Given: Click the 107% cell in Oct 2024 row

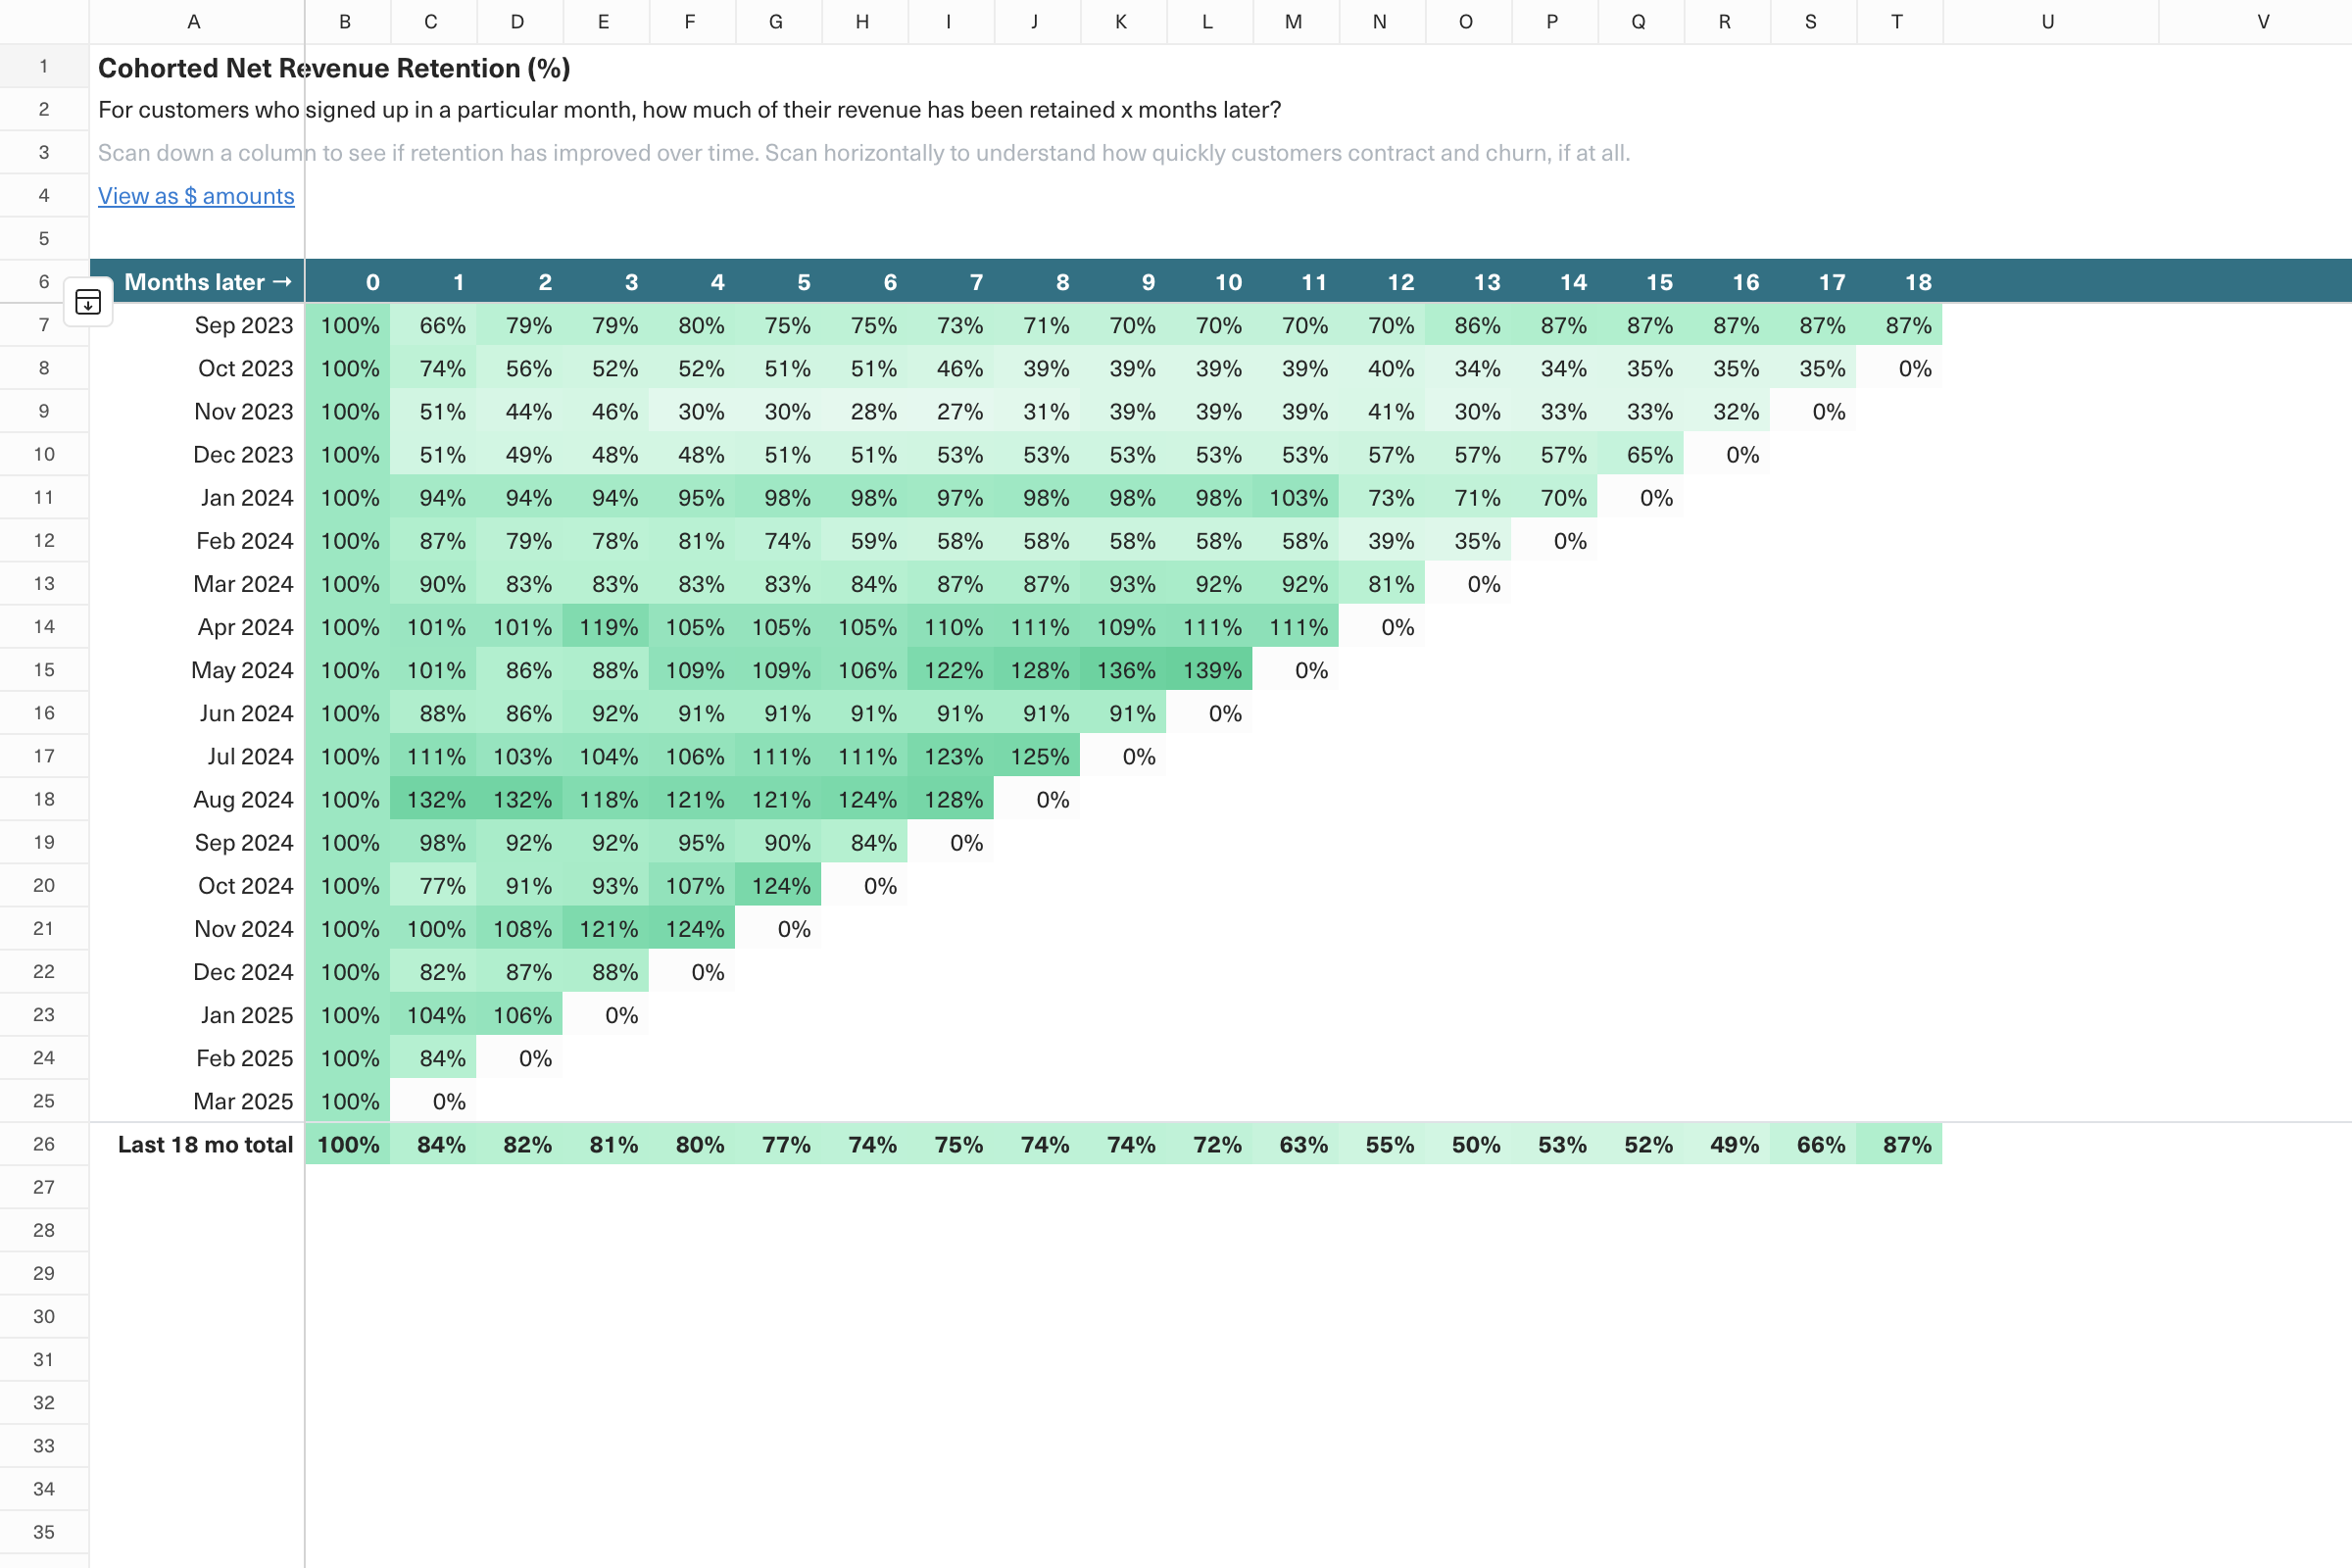Looking at the screenshot, I should pos(693,885).
